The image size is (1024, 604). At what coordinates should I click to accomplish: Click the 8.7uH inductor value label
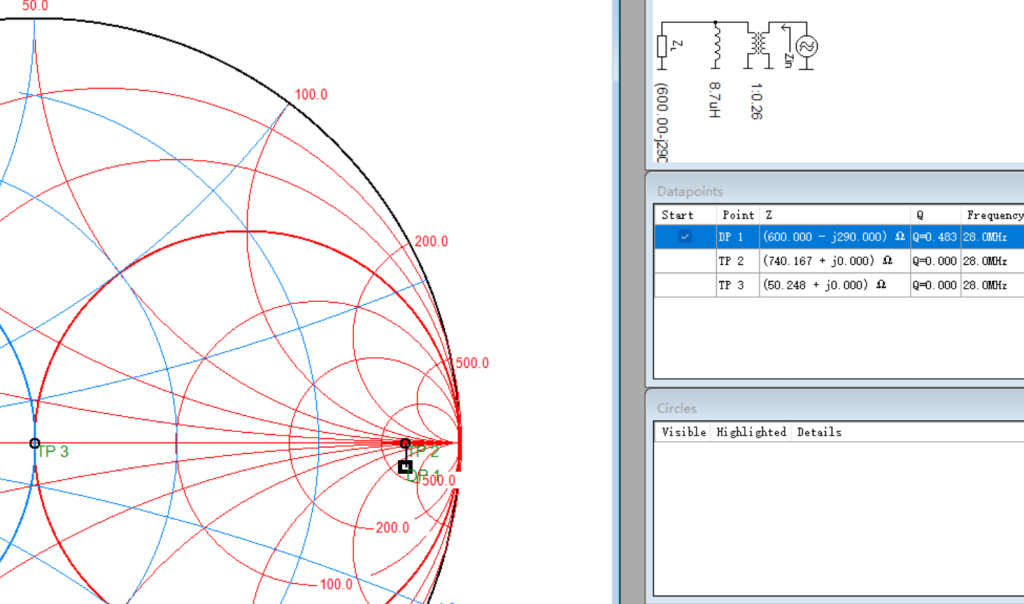pyautogui.click(x=714, y=100)
